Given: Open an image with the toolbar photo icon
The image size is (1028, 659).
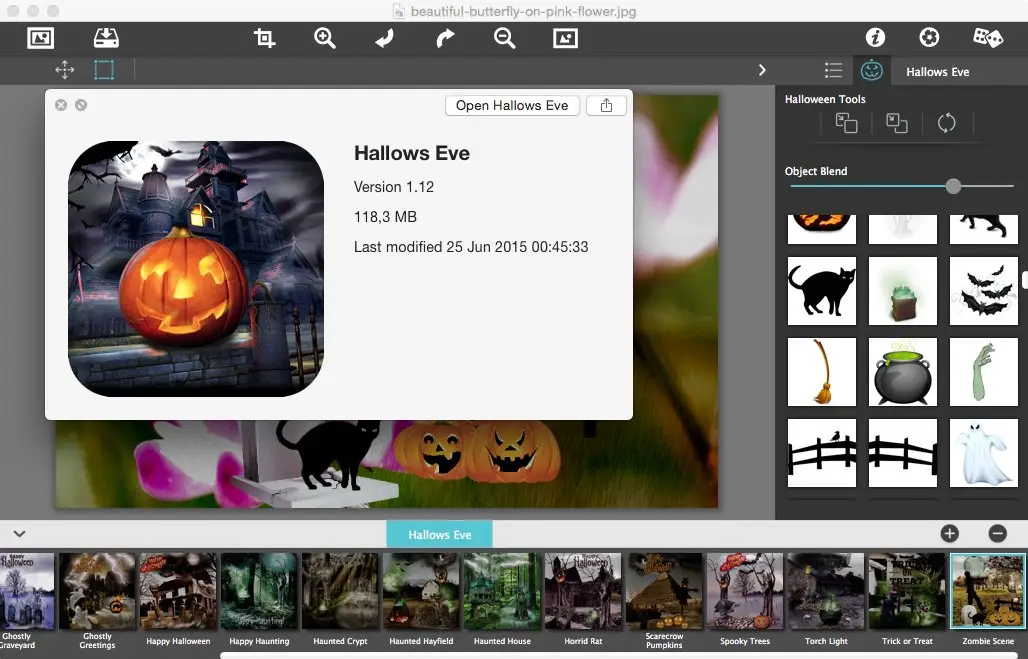Looking at the screenshot, I should (x=41, y=38).
